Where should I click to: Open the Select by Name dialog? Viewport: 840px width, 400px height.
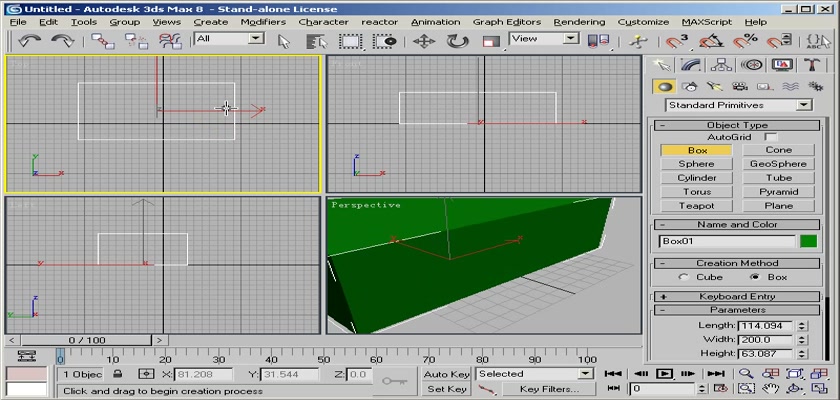317,41
